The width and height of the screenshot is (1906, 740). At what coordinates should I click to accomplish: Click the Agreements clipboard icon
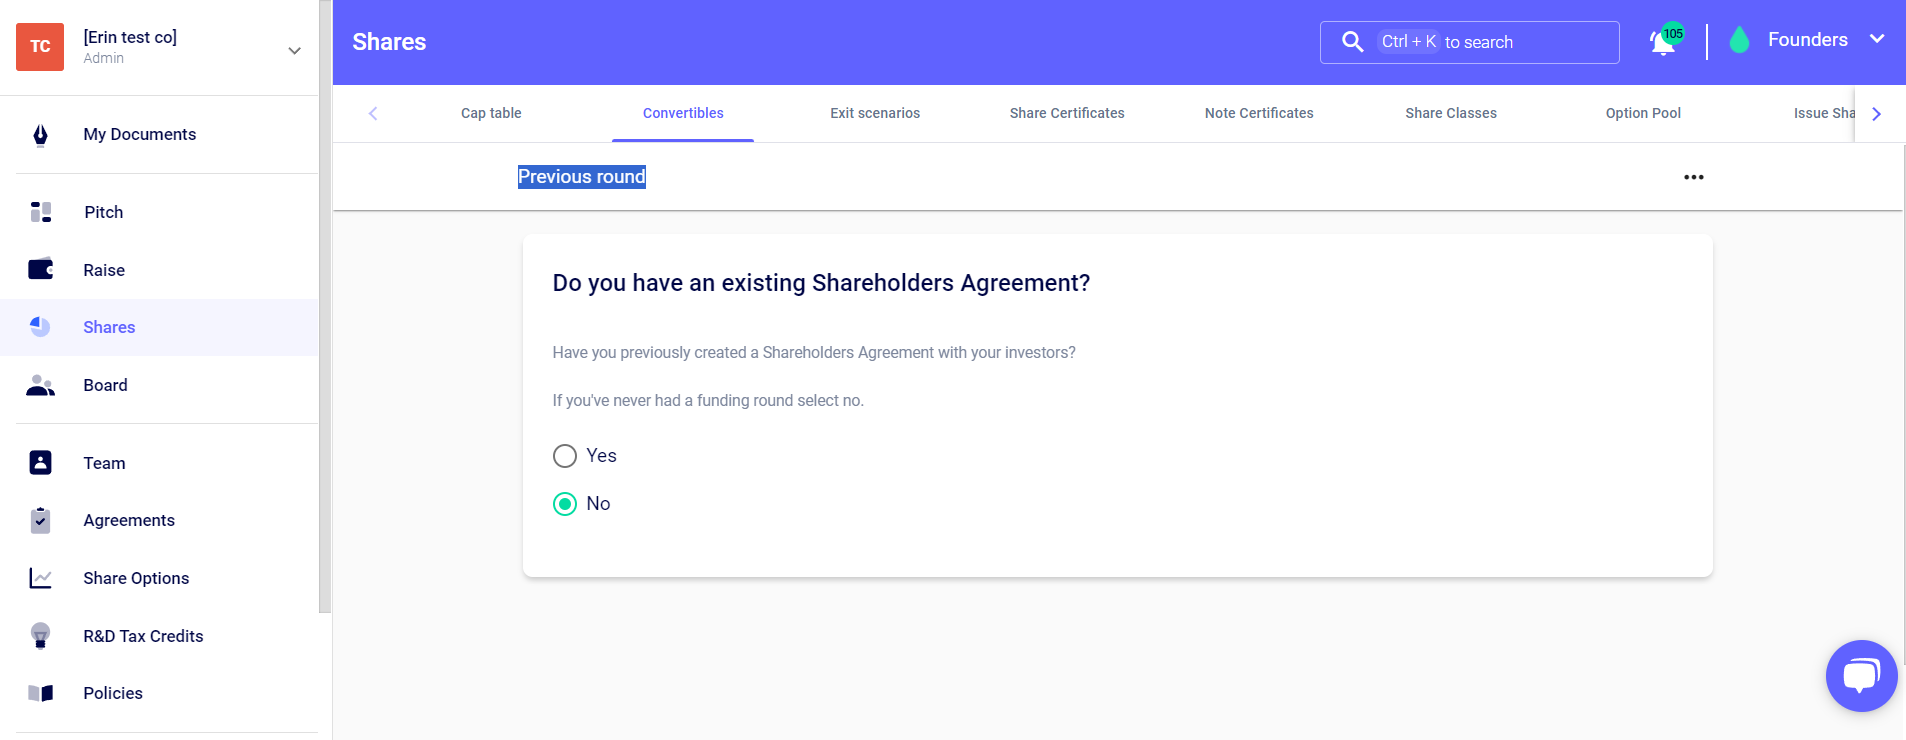(x=41, y=520)
